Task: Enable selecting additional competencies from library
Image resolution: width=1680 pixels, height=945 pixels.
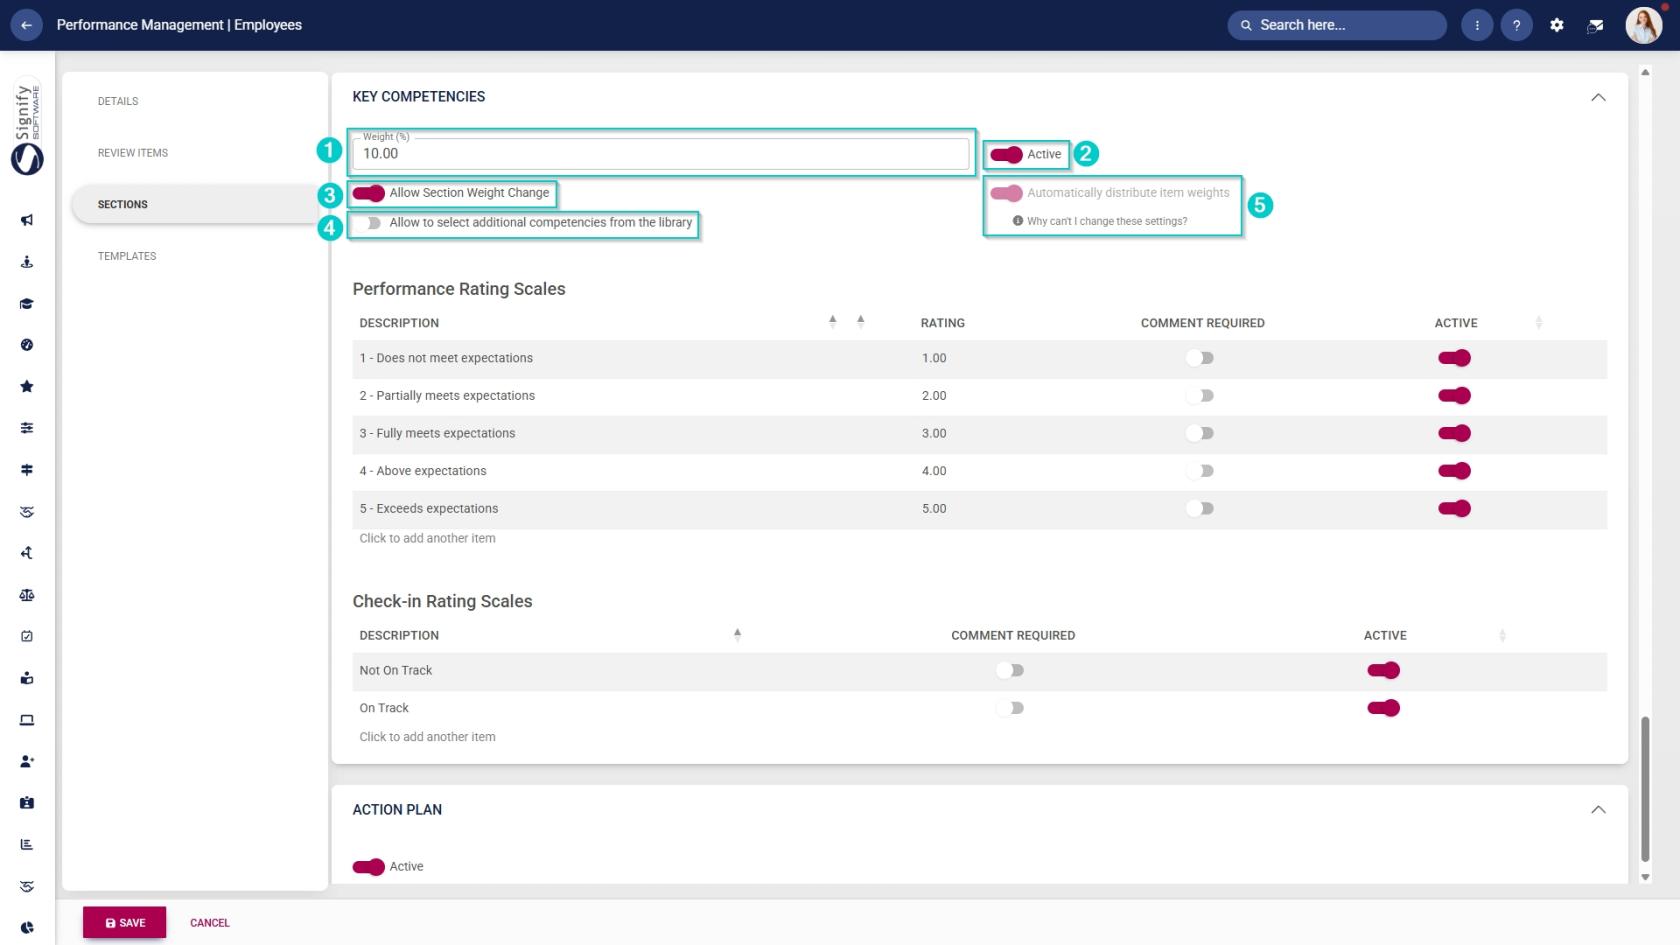Action: [x=368, y=223]
